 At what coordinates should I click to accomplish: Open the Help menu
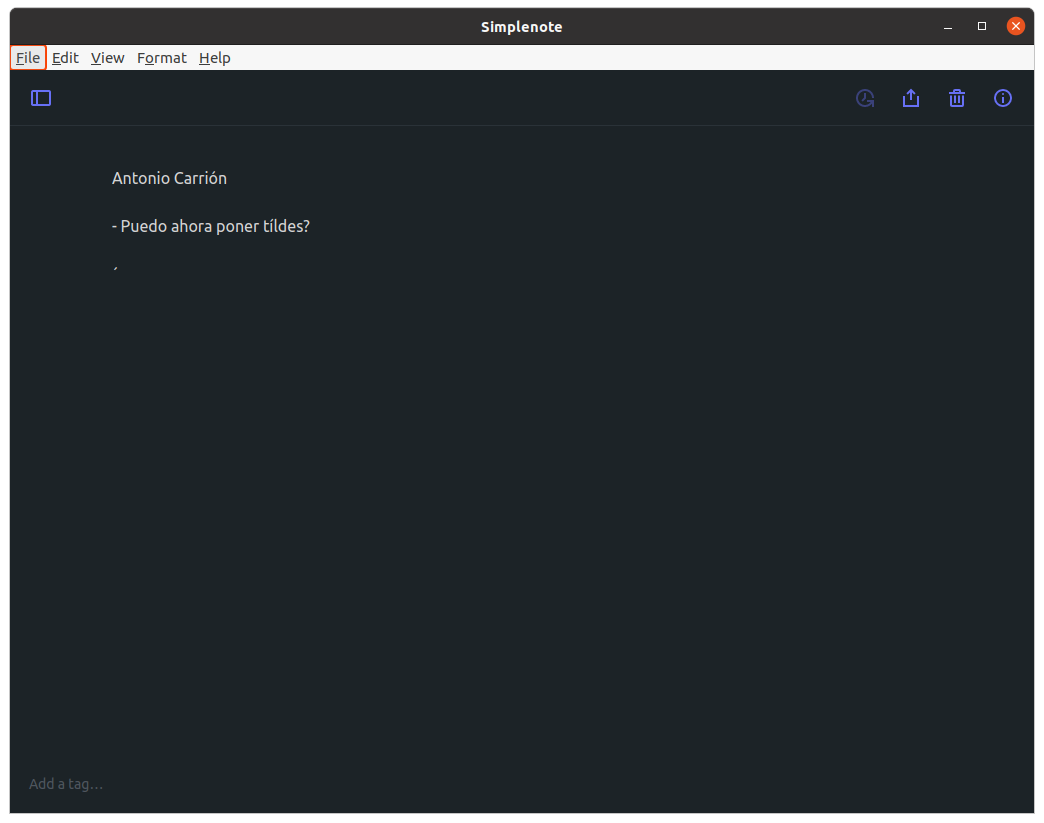214,57
